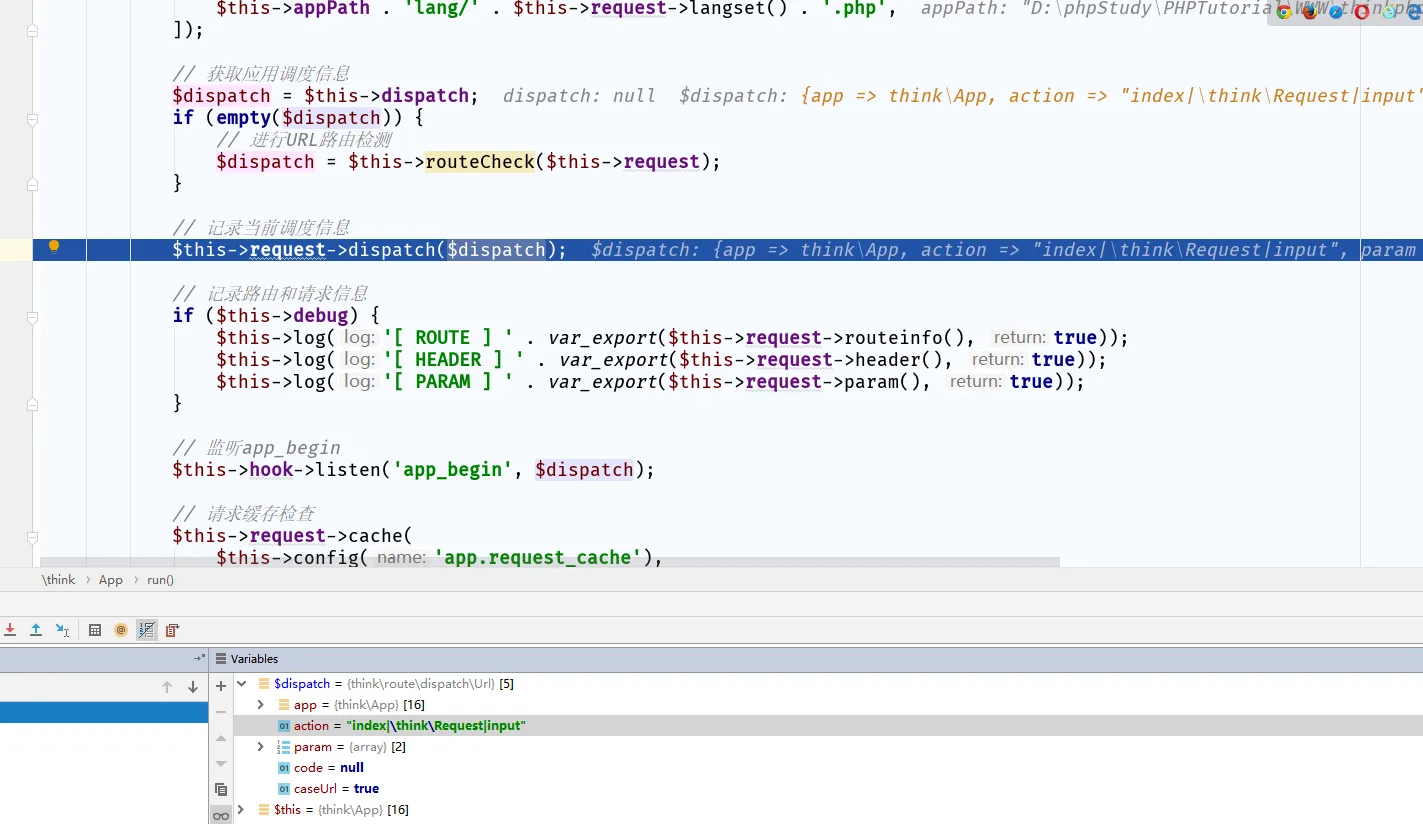Expand the param array node
Screen dimensions: 1423x824
pyautogui.click(x=261, y=747)
